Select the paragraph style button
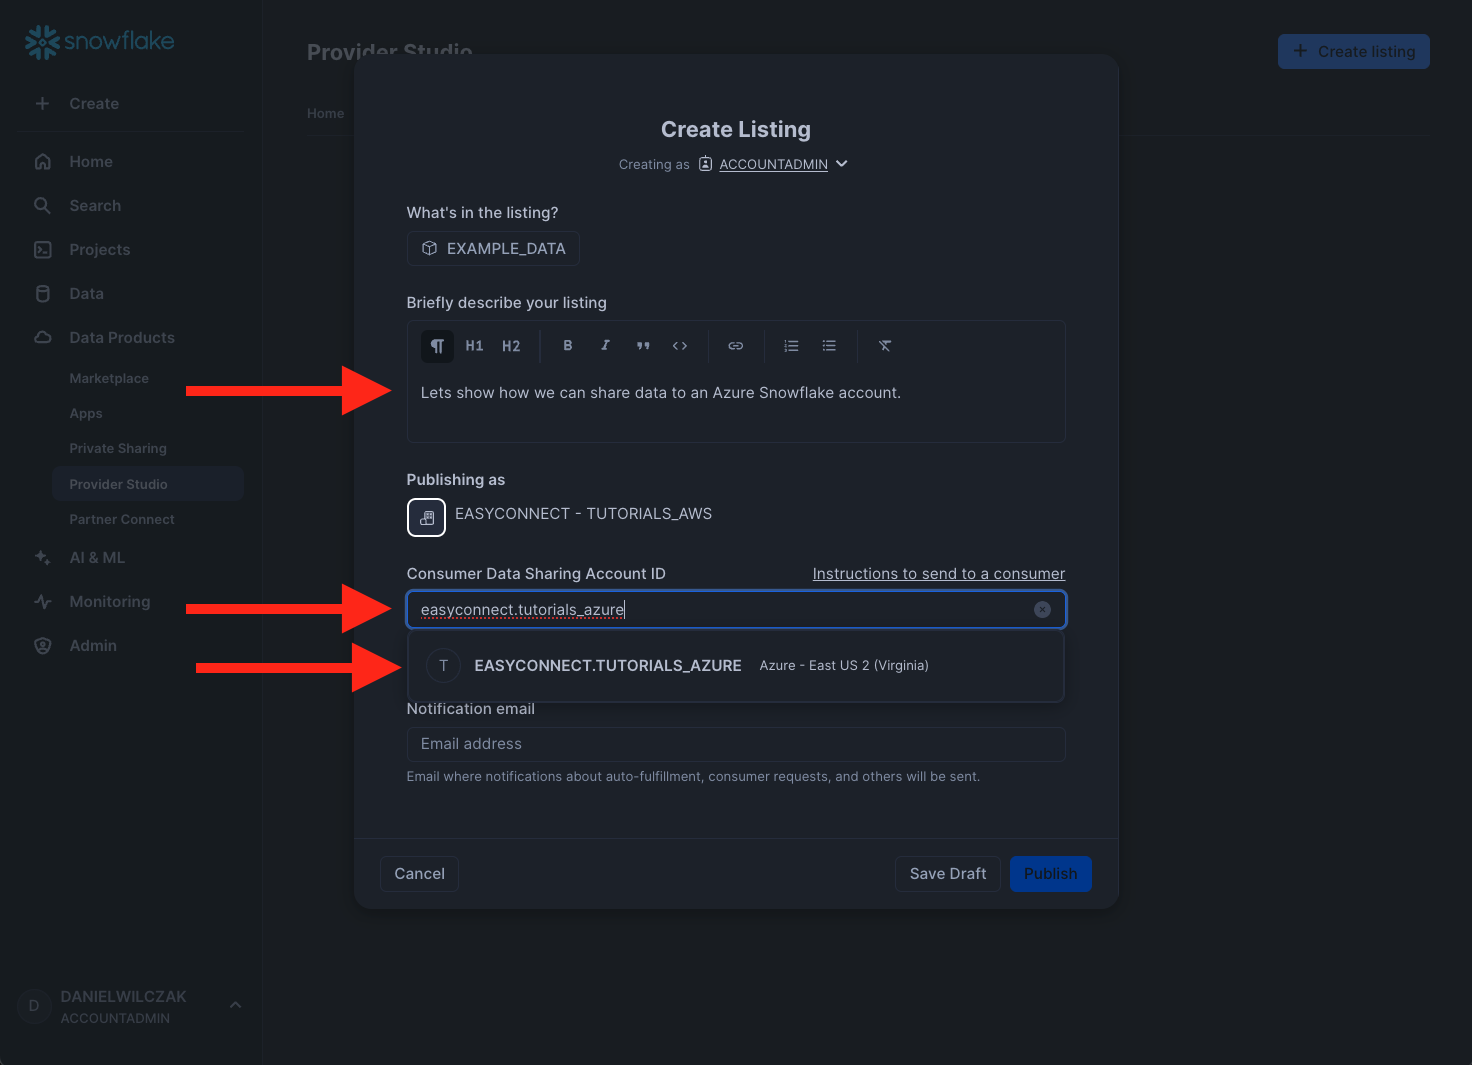 click(x=437, y=346)
